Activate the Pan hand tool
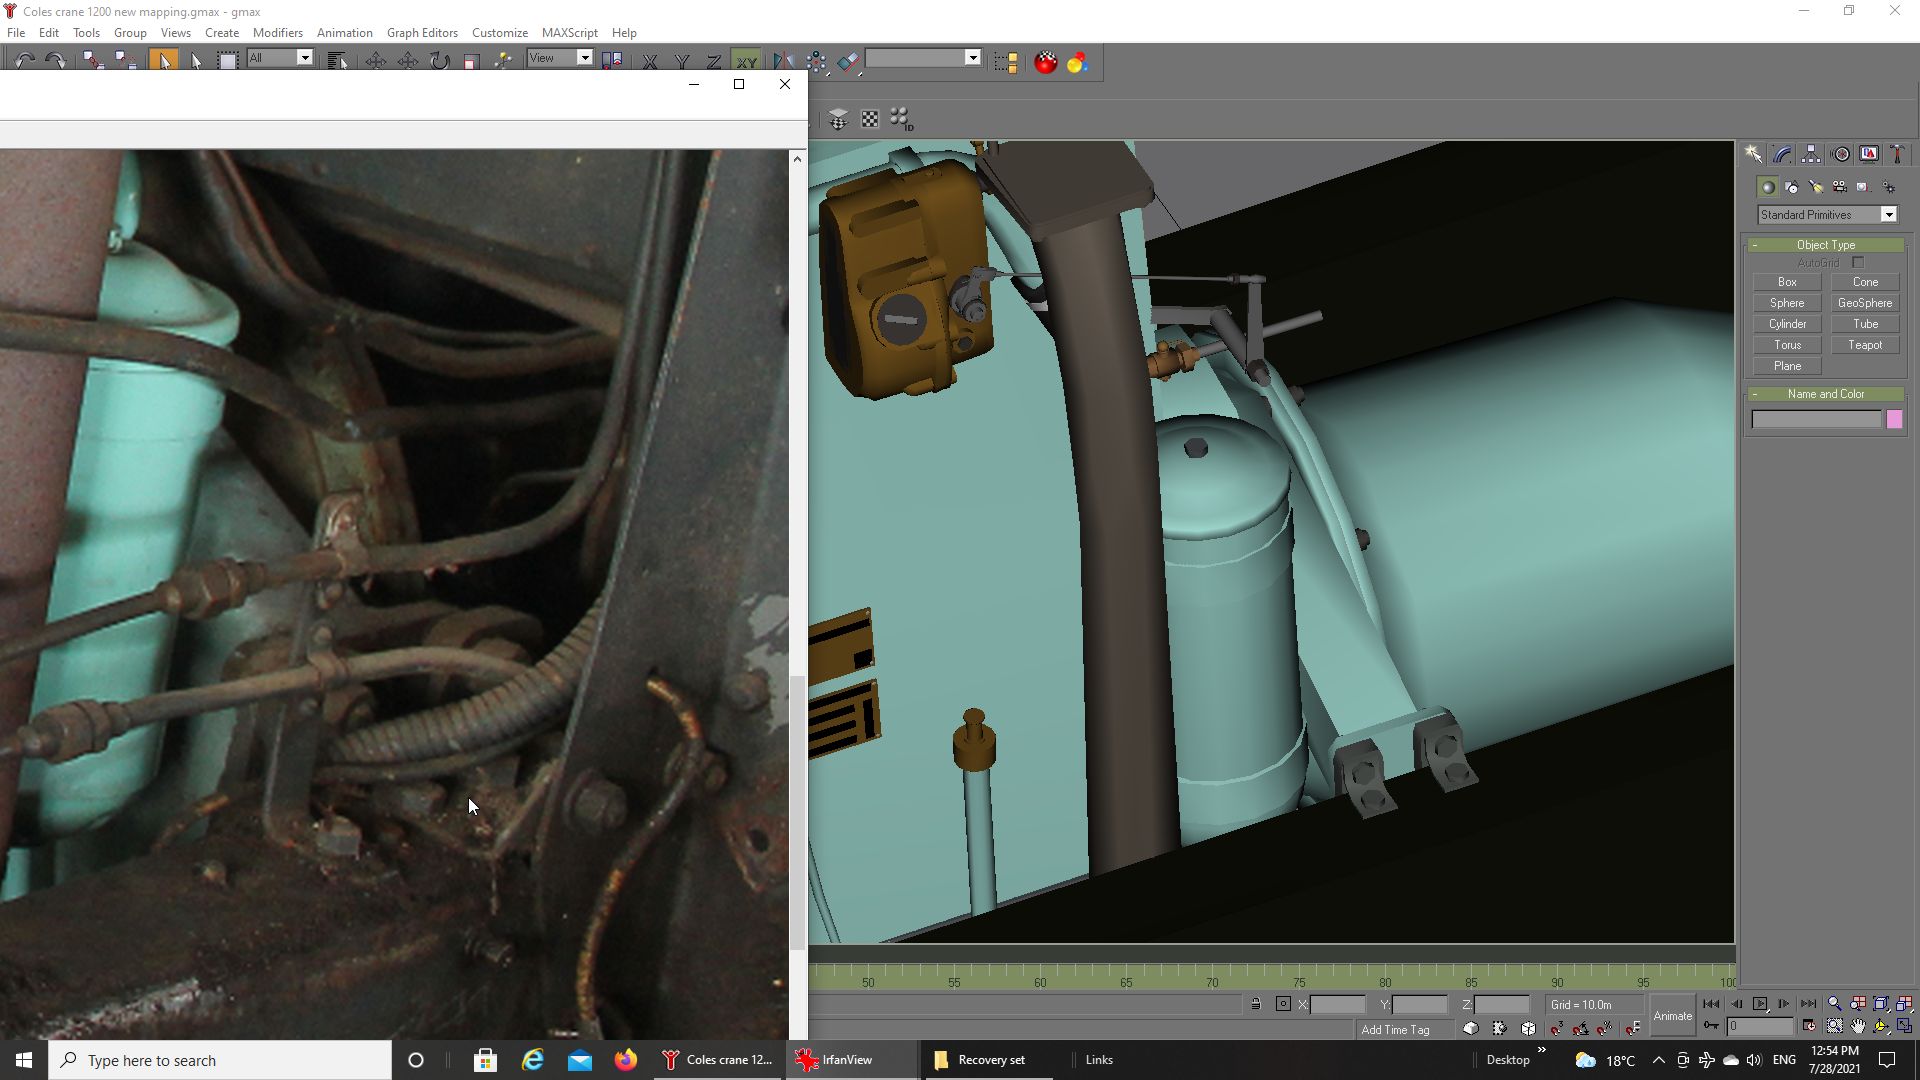1920x1080 pixels. pos(1858,1026)
